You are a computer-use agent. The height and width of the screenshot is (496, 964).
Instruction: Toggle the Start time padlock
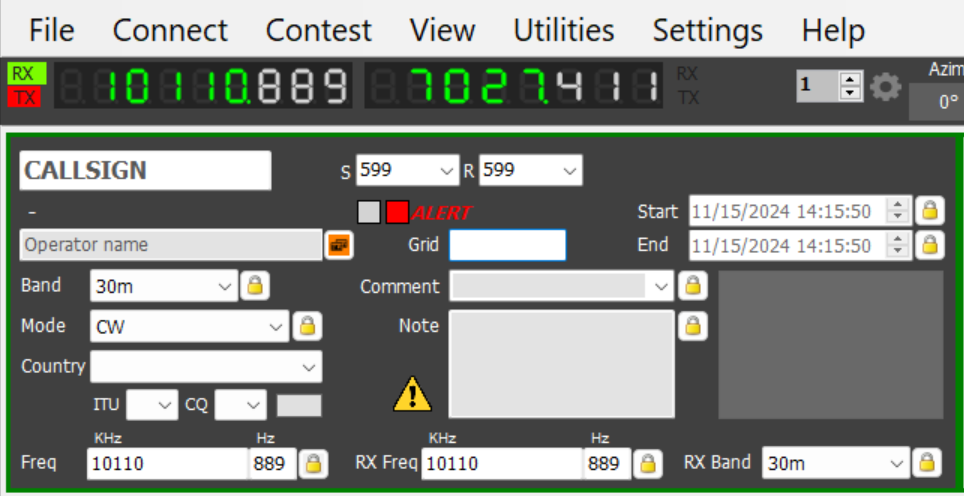tap(930, 211)
